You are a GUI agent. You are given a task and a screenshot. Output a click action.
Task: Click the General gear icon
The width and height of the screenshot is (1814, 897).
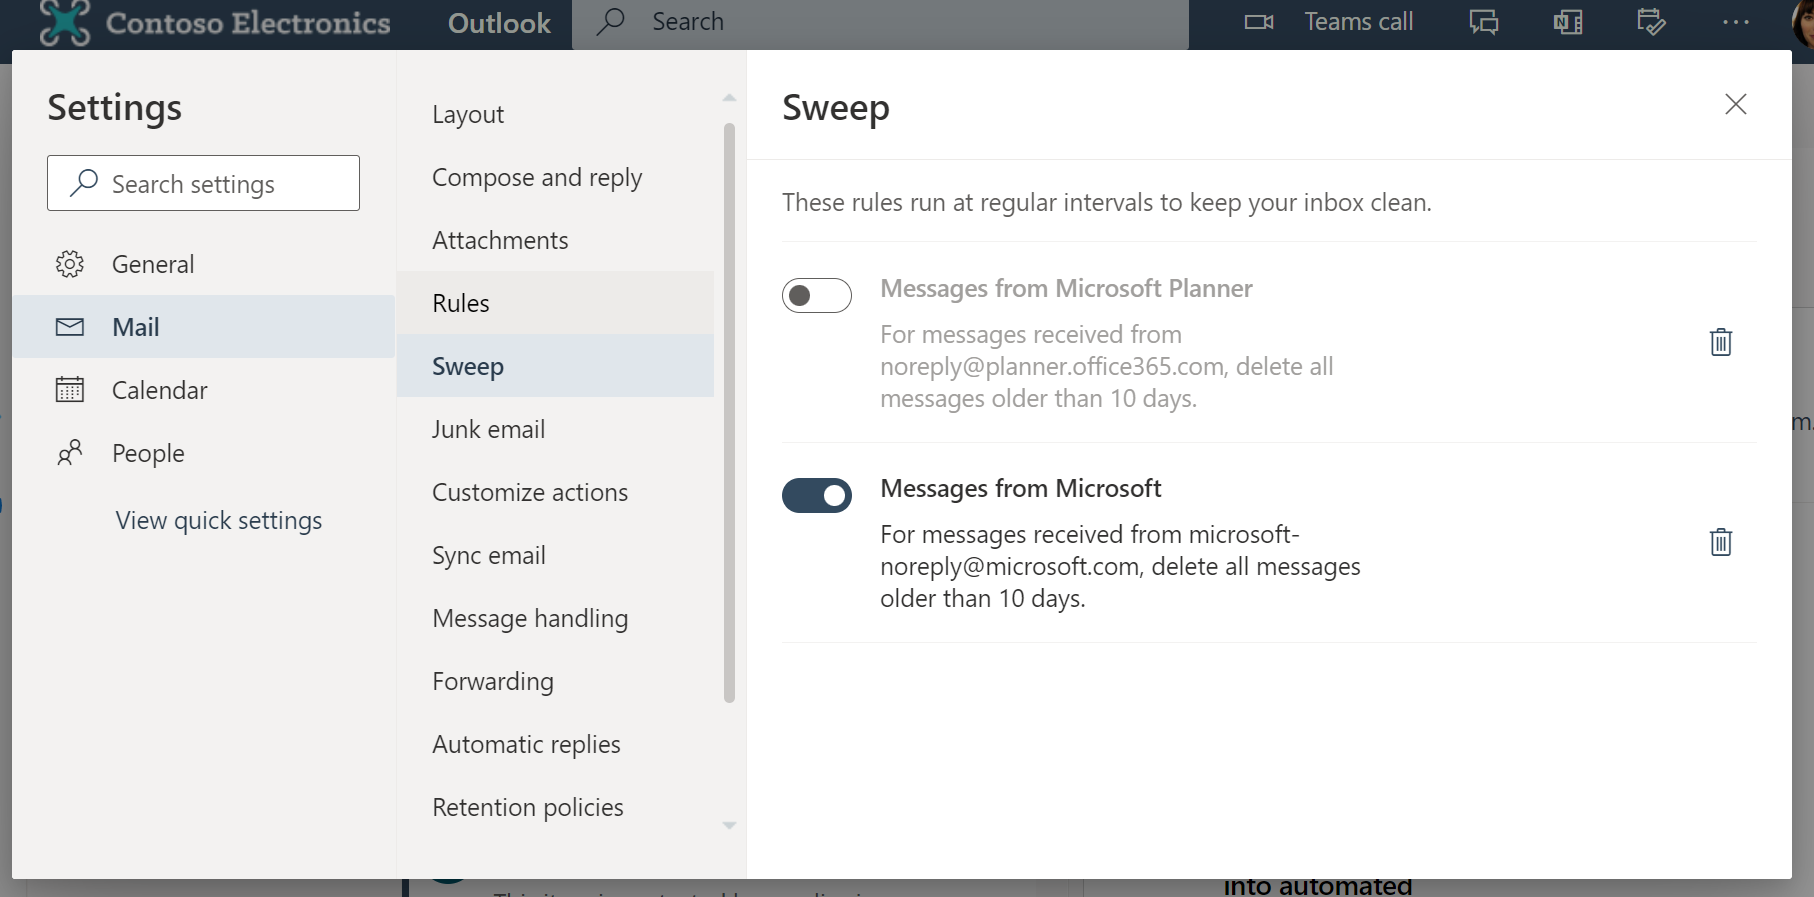coord(70,264)
